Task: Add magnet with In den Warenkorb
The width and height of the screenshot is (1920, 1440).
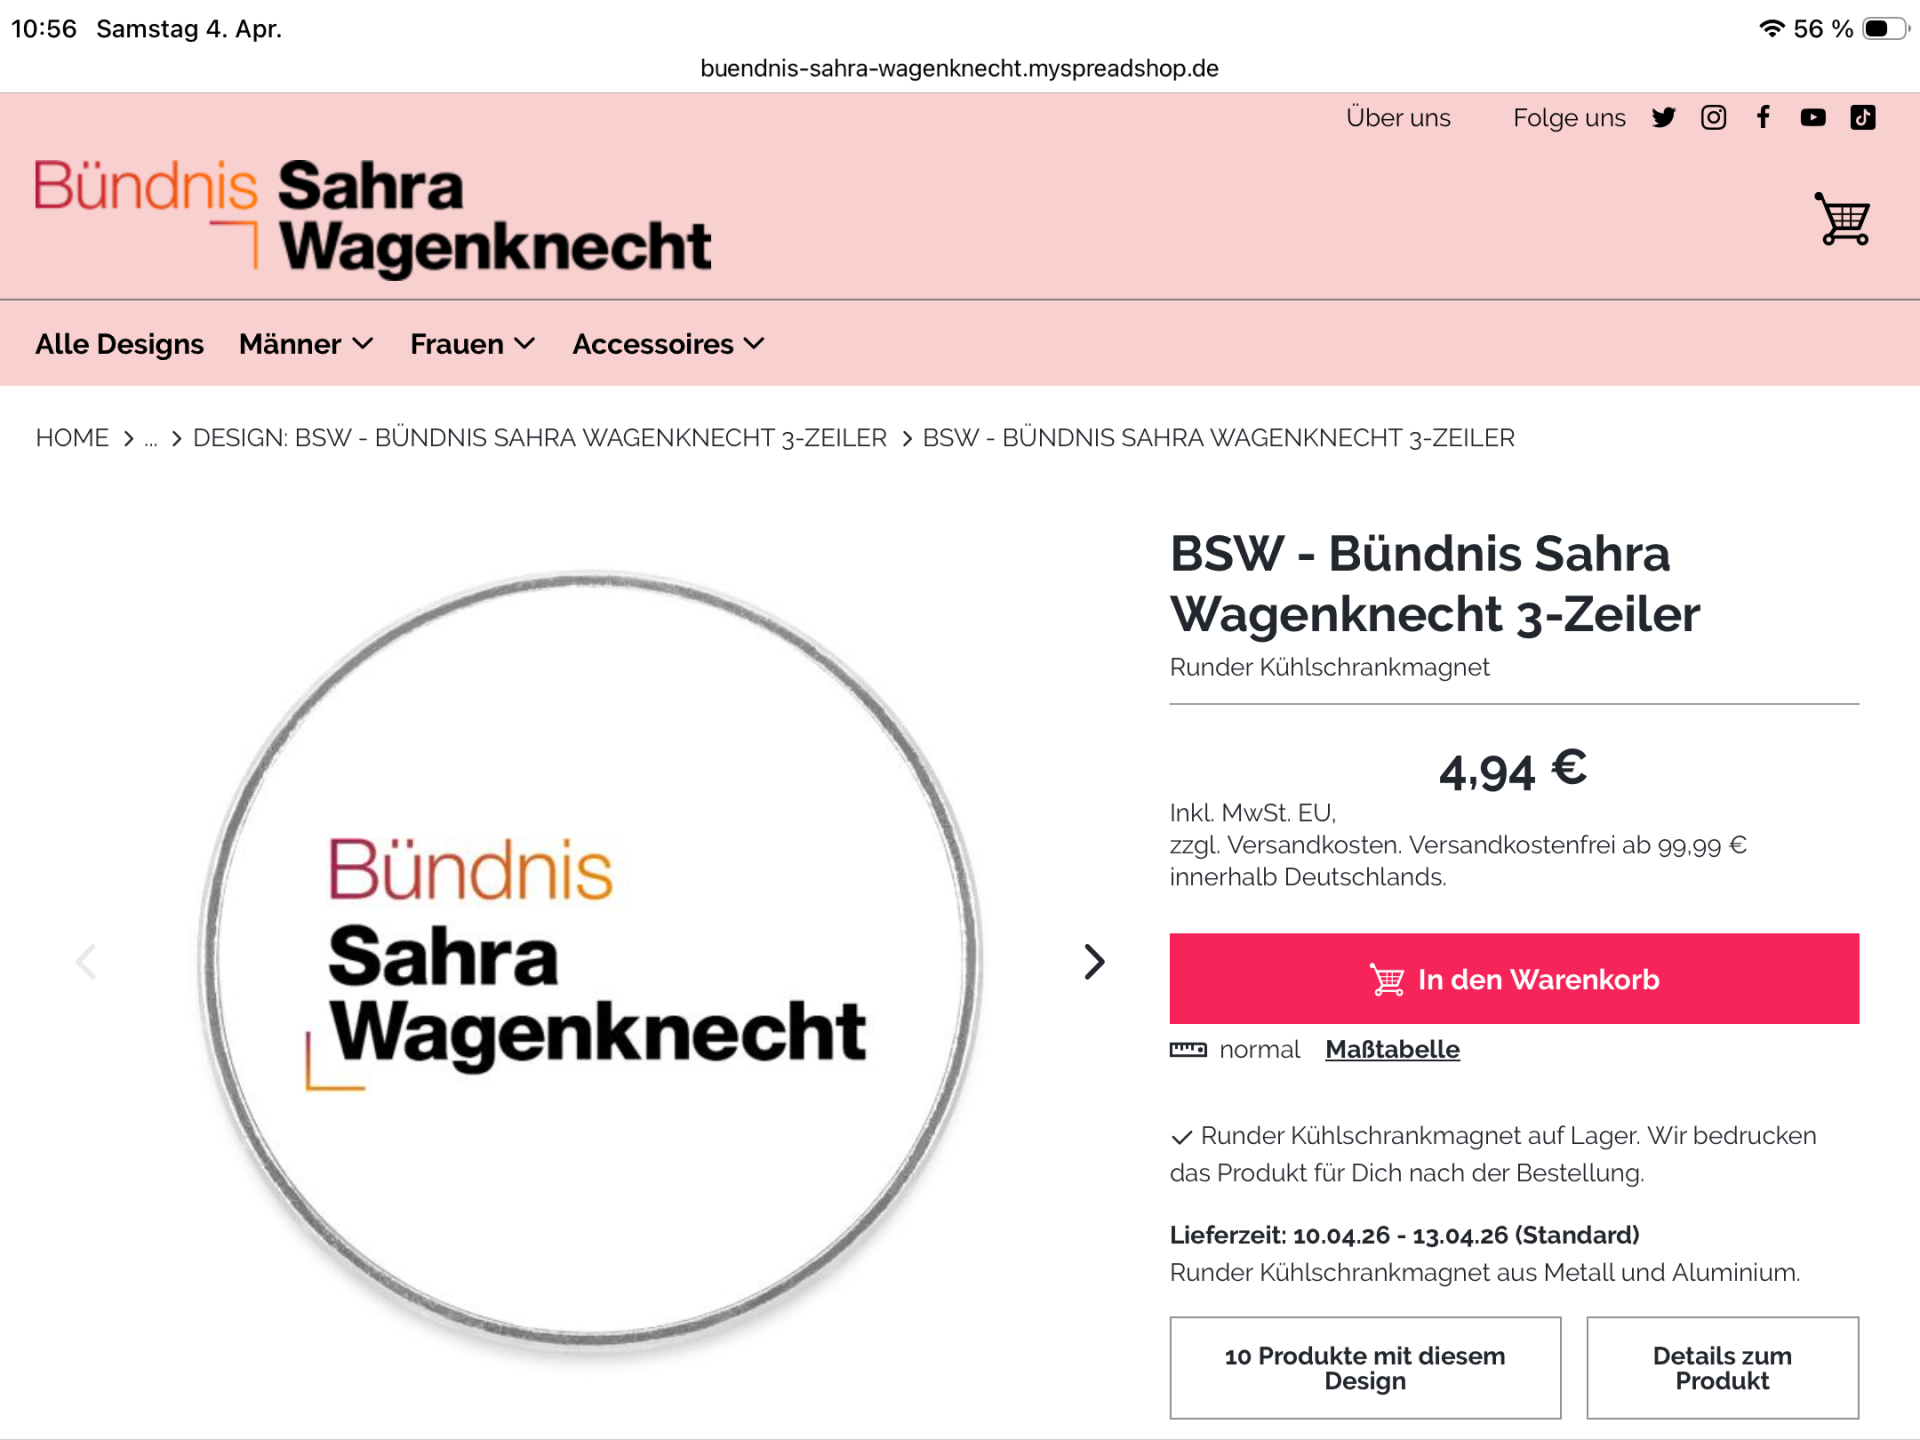Action: click(x=1514, y=979)
